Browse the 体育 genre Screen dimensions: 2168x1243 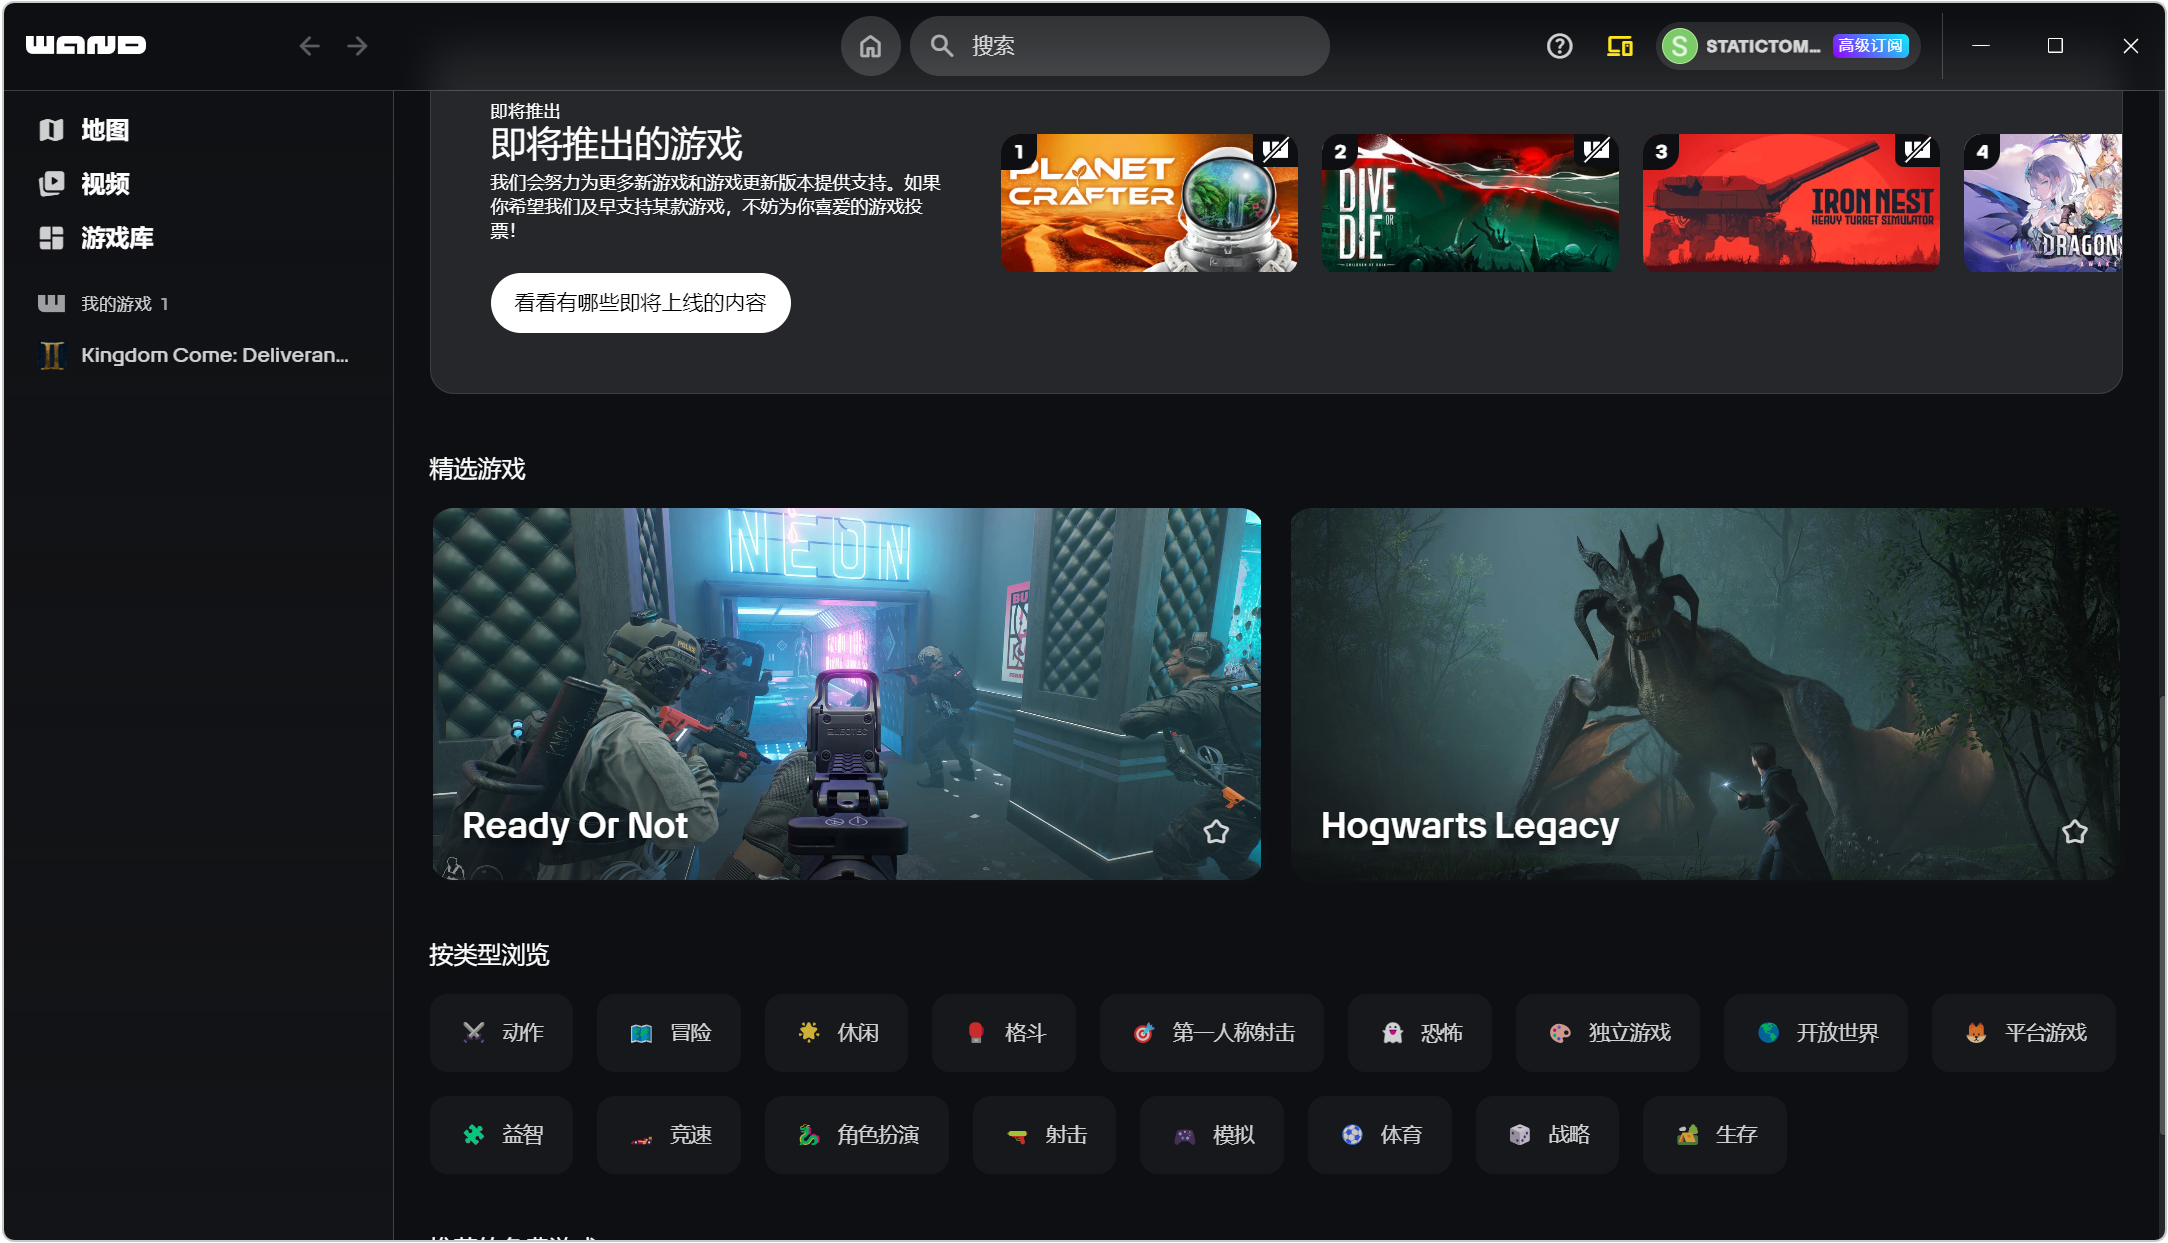tap(1380, 1135)
